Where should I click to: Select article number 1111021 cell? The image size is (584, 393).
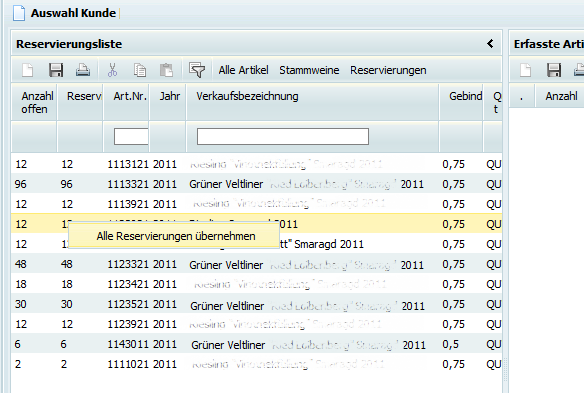128,364
